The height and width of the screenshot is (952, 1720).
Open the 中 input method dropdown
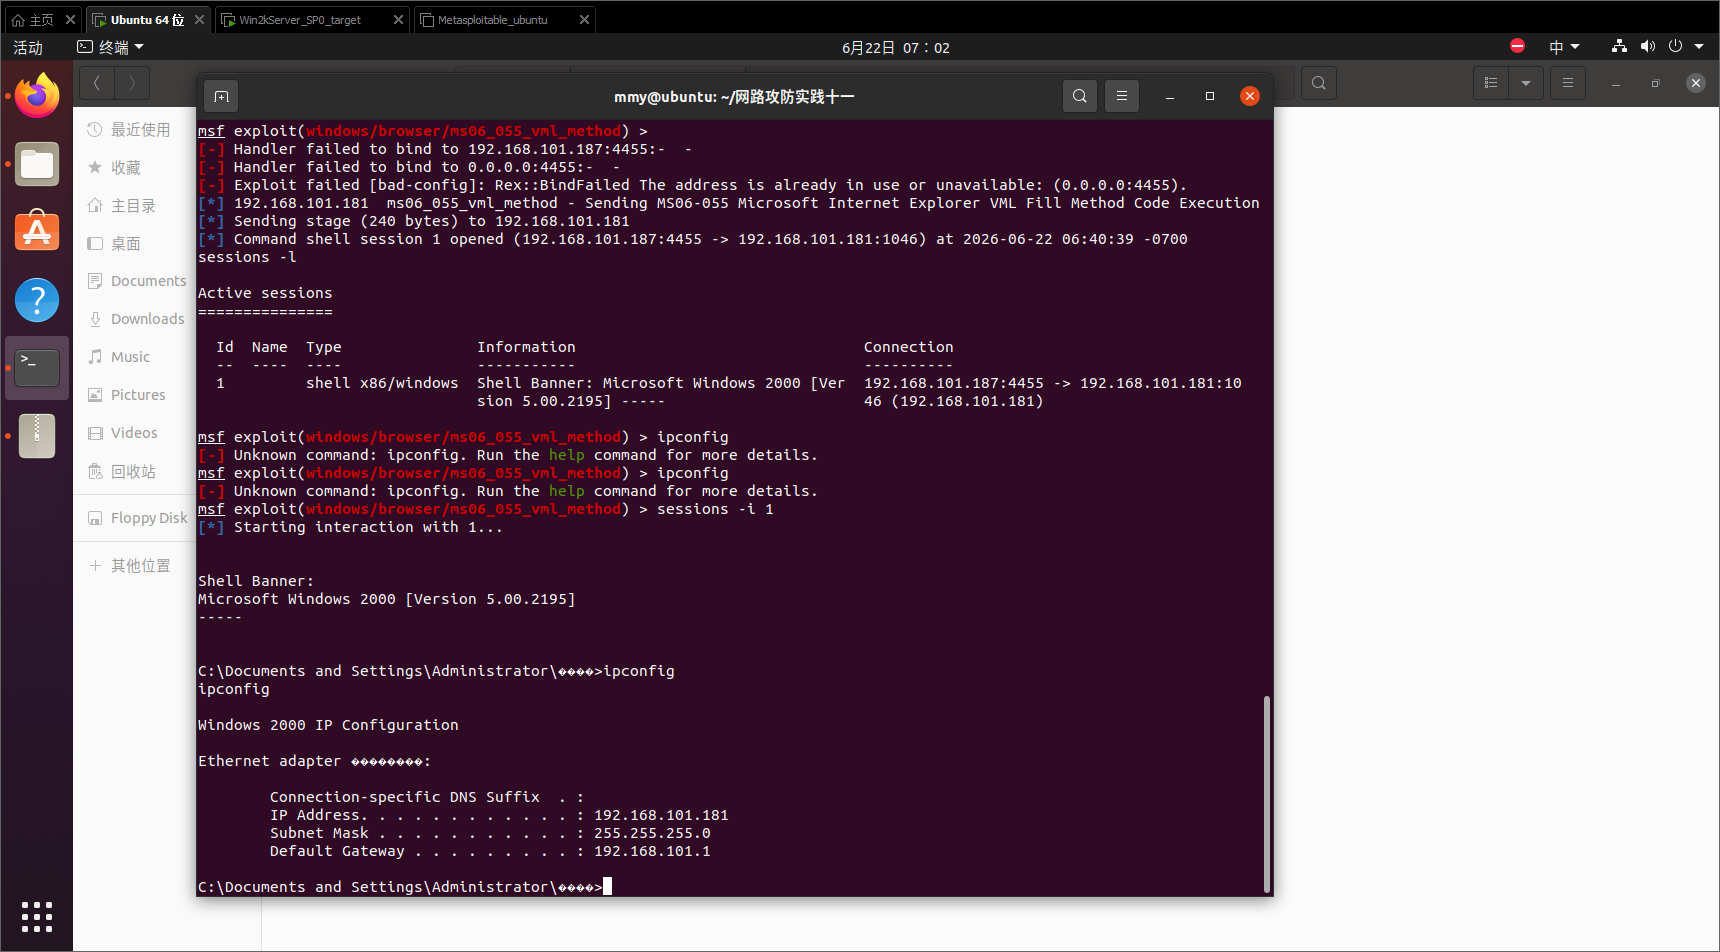pyautogui.click(x=1564, y=47)
